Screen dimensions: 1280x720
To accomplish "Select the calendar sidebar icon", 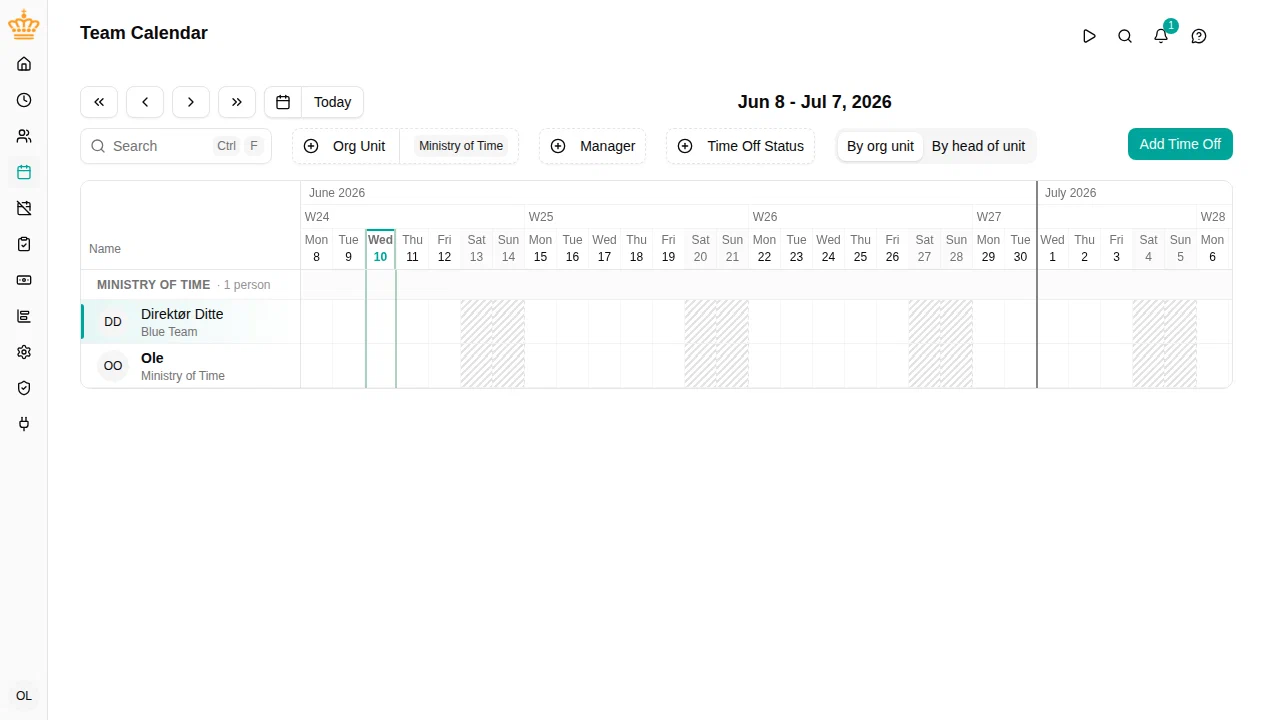I will [x=24, y=172].
